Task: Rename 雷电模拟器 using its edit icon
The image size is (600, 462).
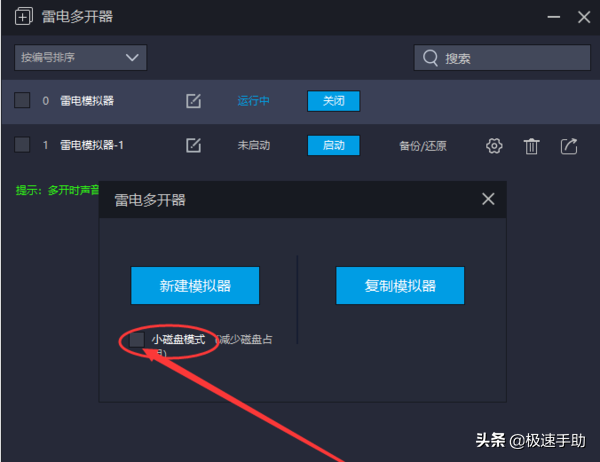Action: [193, 101]
